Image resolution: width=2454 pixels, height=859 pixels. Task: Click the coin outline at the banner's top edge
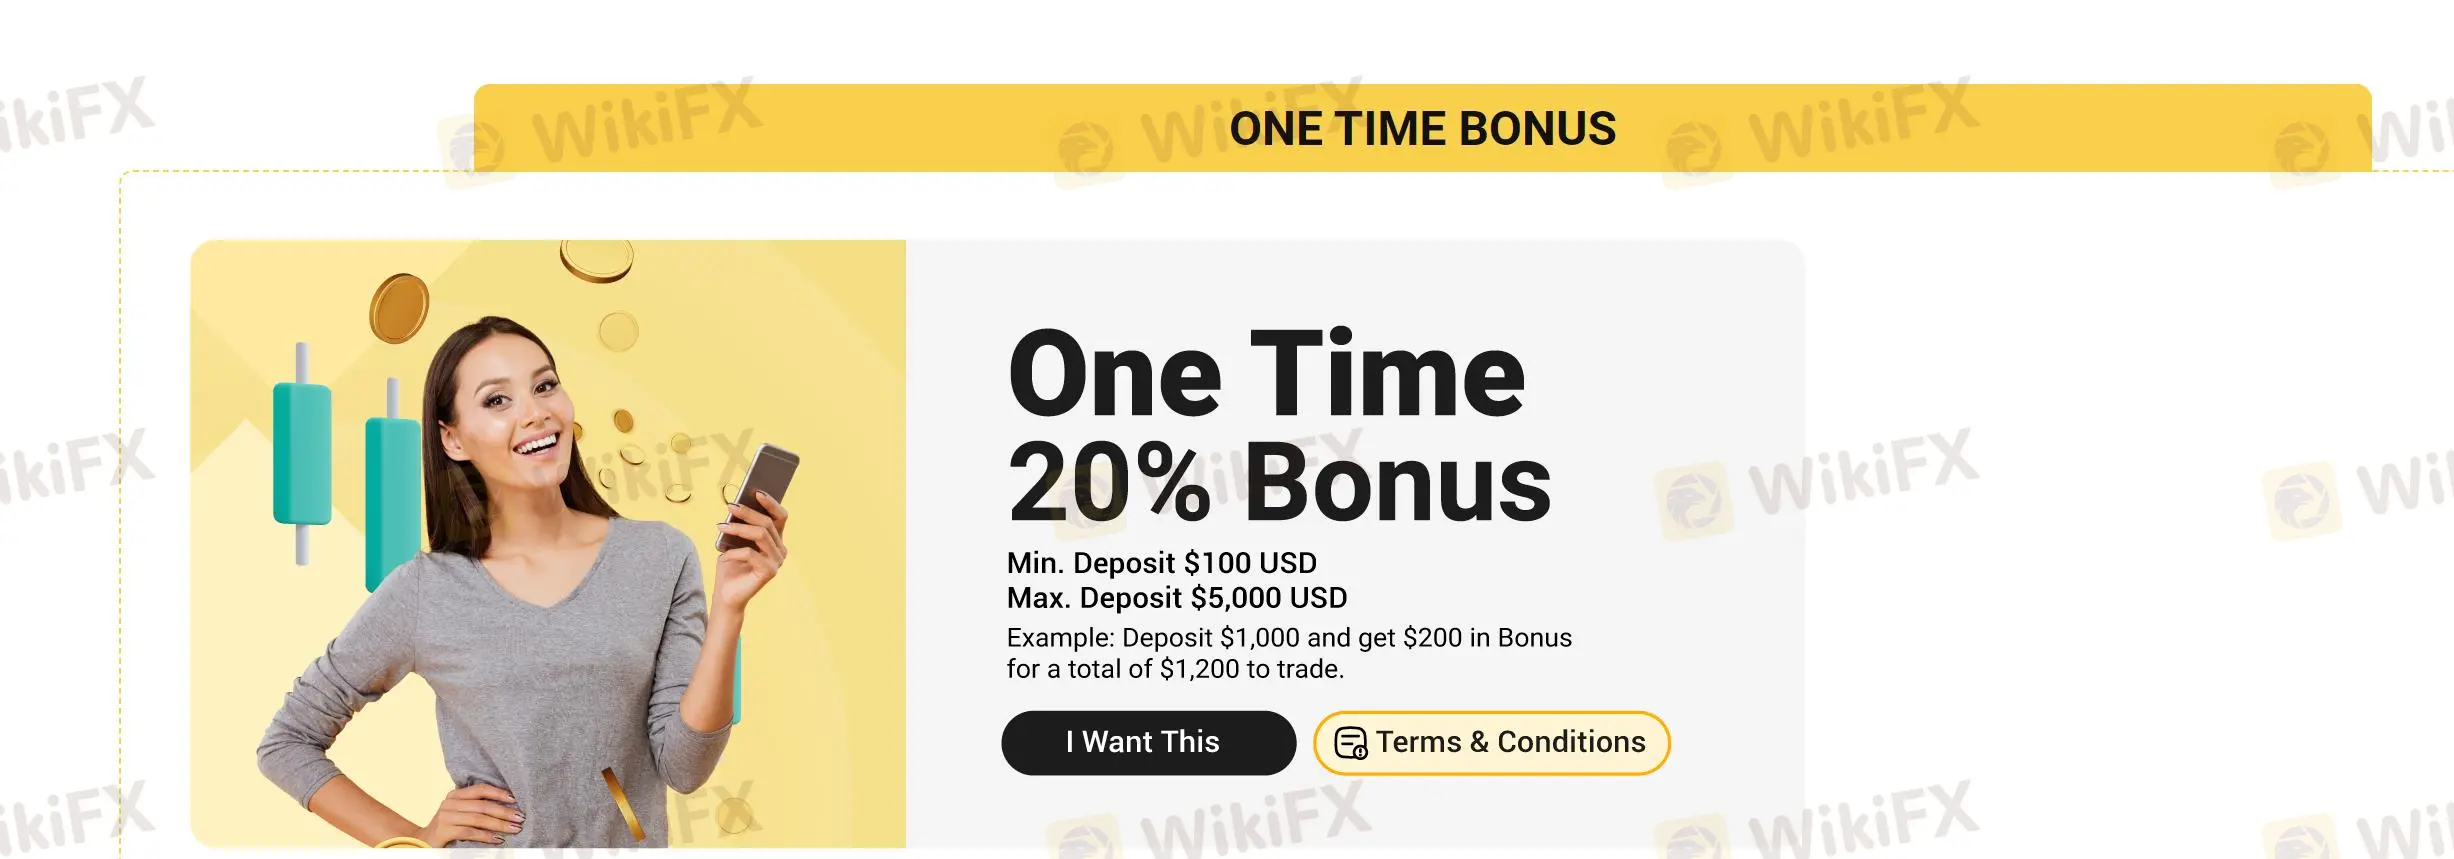click(x=597, y=261)
